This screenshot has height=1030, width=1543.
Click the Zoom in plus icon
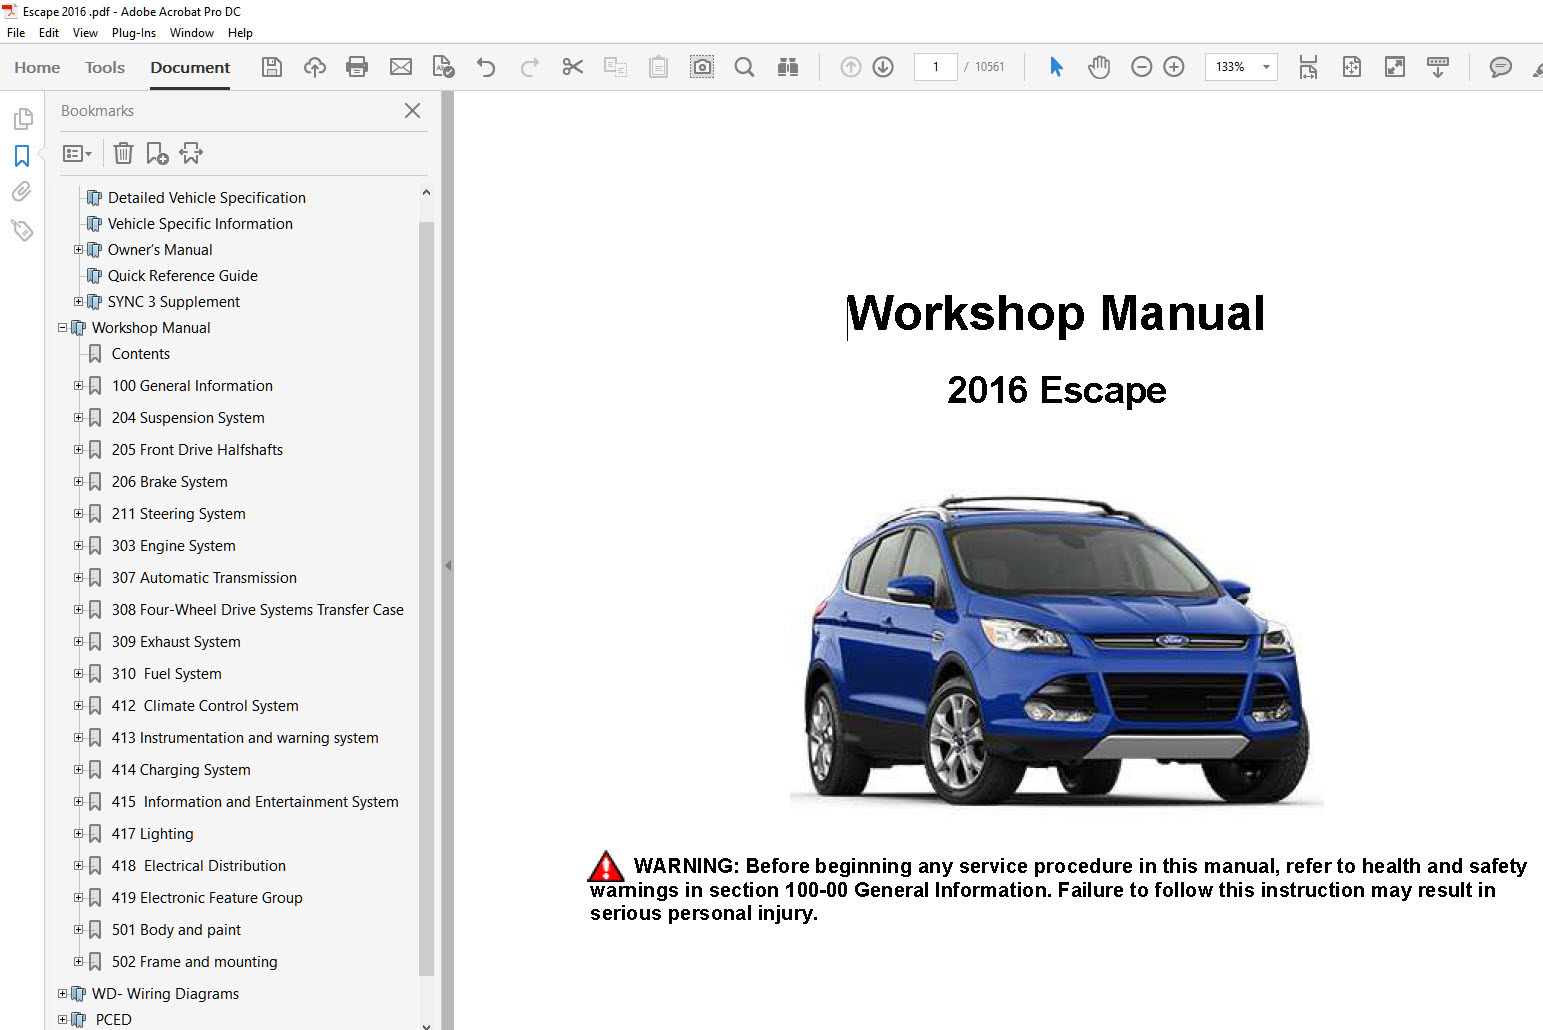pyautogui.click(x=1174, y=67)
